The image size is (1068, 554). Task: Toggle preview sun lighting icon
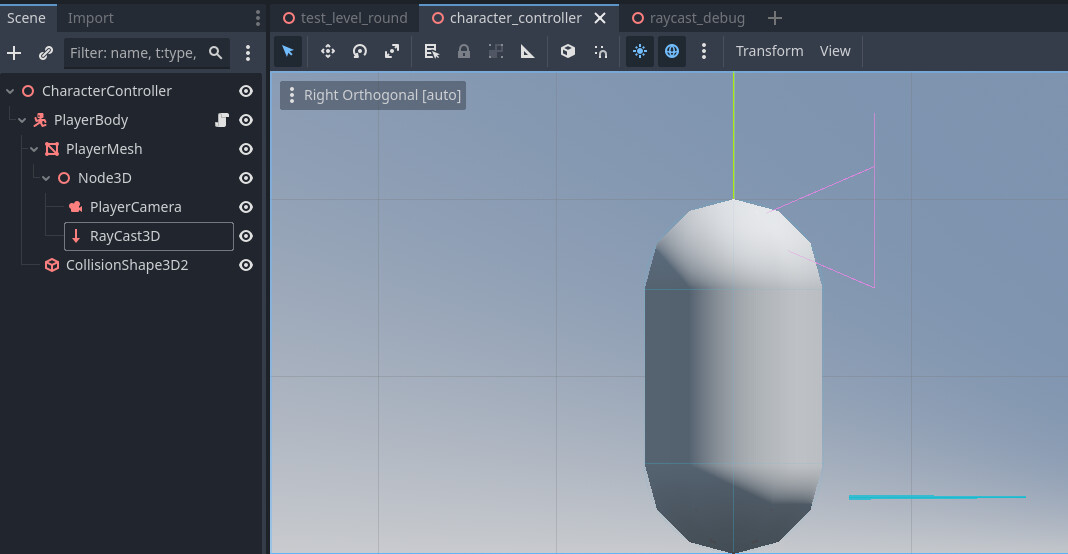pyautogui.click(x=640, y=51)
